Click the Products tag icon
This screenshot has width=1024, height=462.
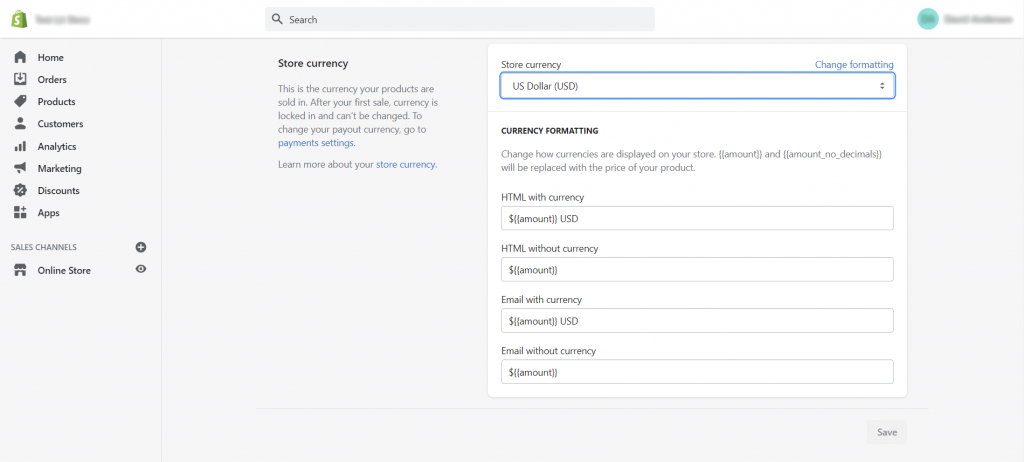point(20,101)
